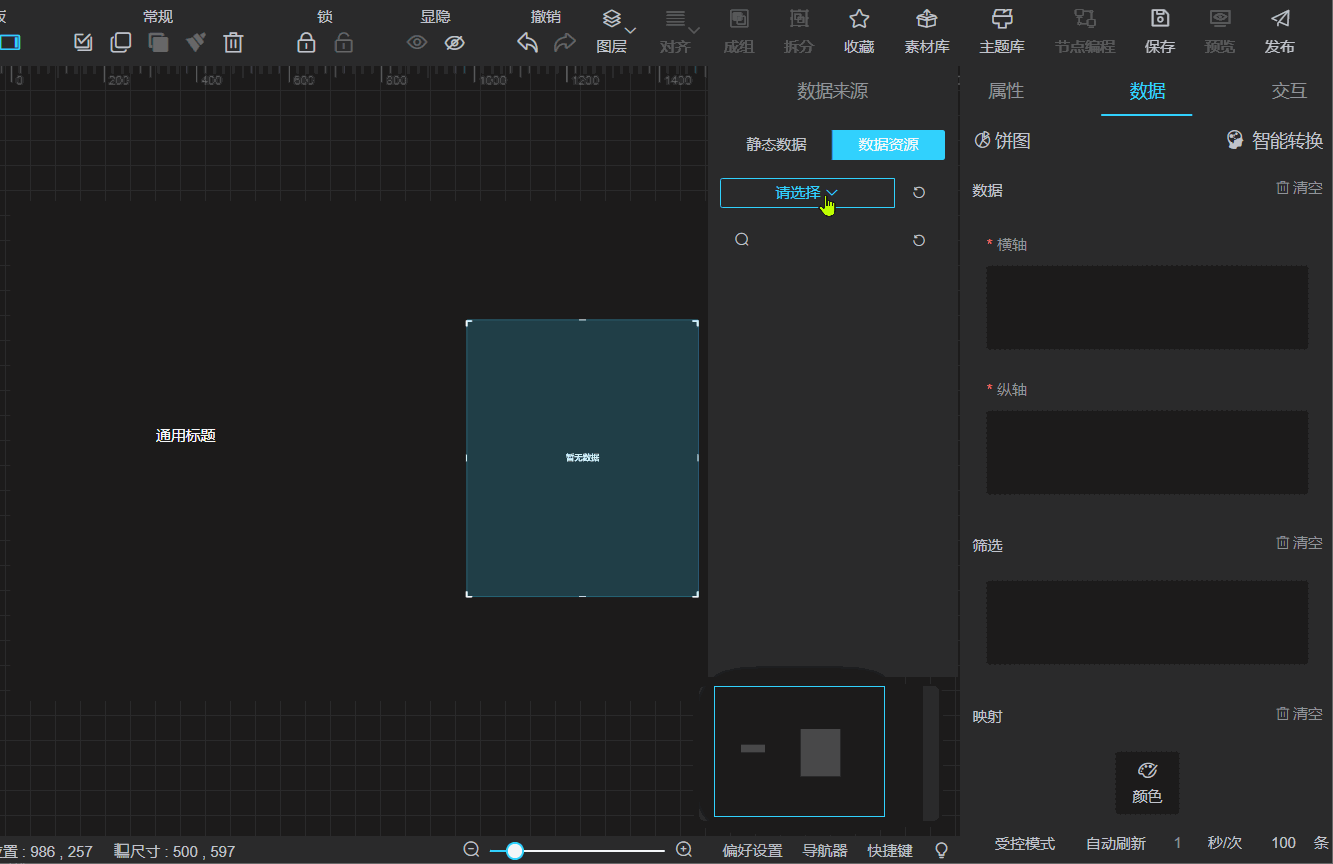Hide the component with the crossed-eye icon

point(455,42)
